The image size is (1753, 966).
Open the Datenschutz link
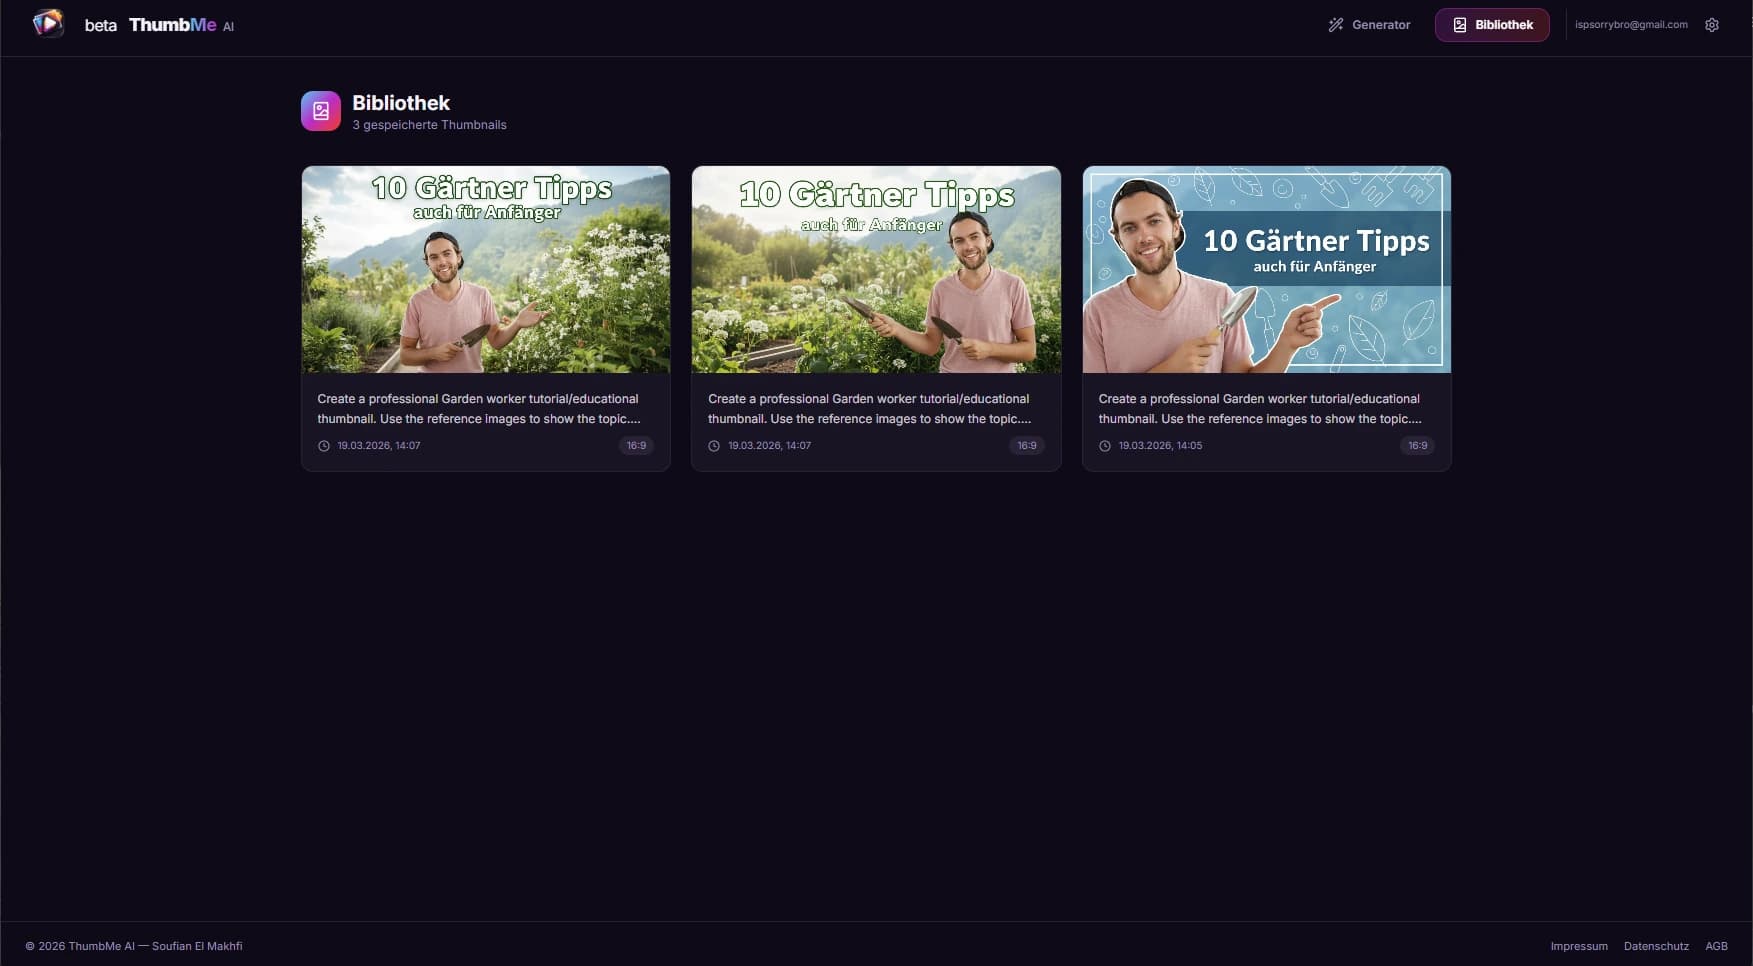click(x=1656, y=945)
